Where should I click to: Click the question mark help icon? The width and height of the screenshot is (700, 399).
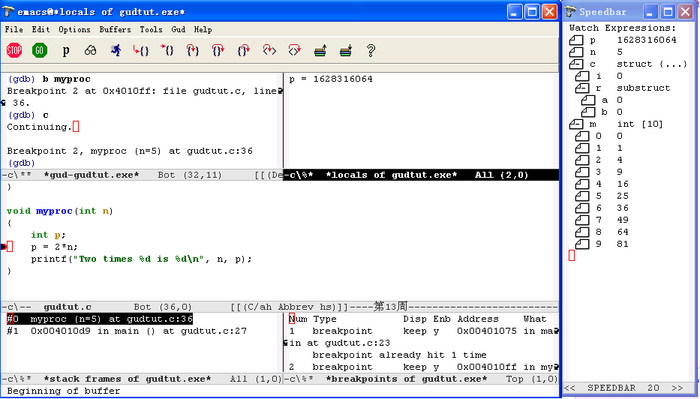[x=371, y=50]
